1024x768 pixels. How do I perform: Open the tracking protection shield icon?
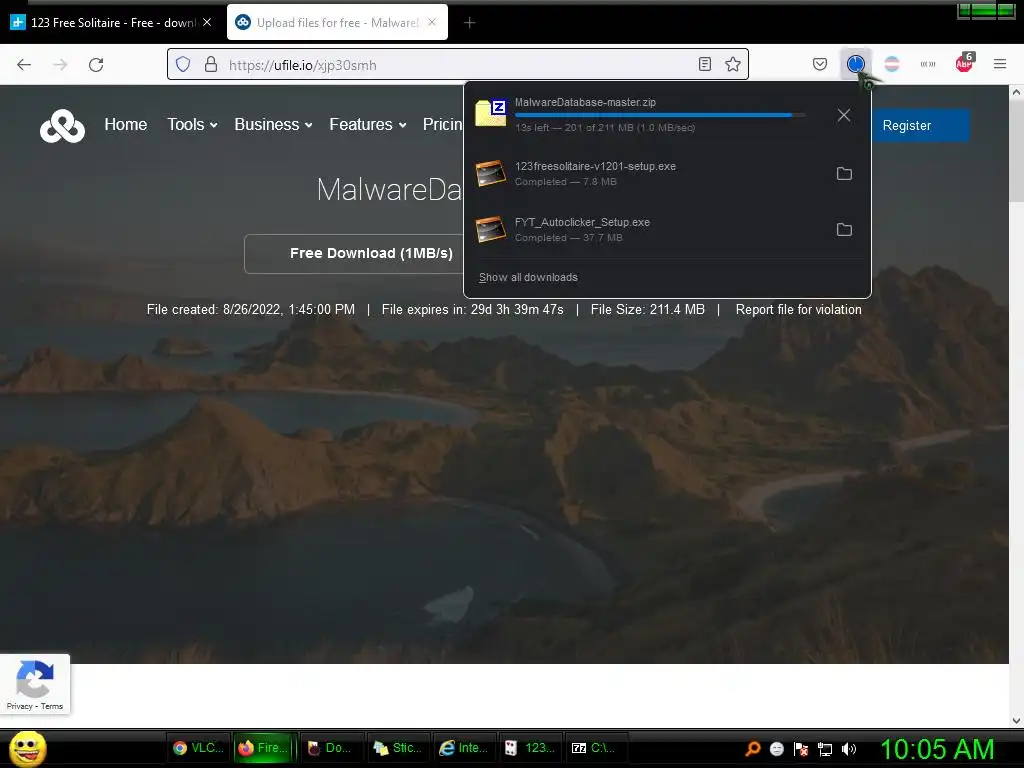tap(184, 64)
